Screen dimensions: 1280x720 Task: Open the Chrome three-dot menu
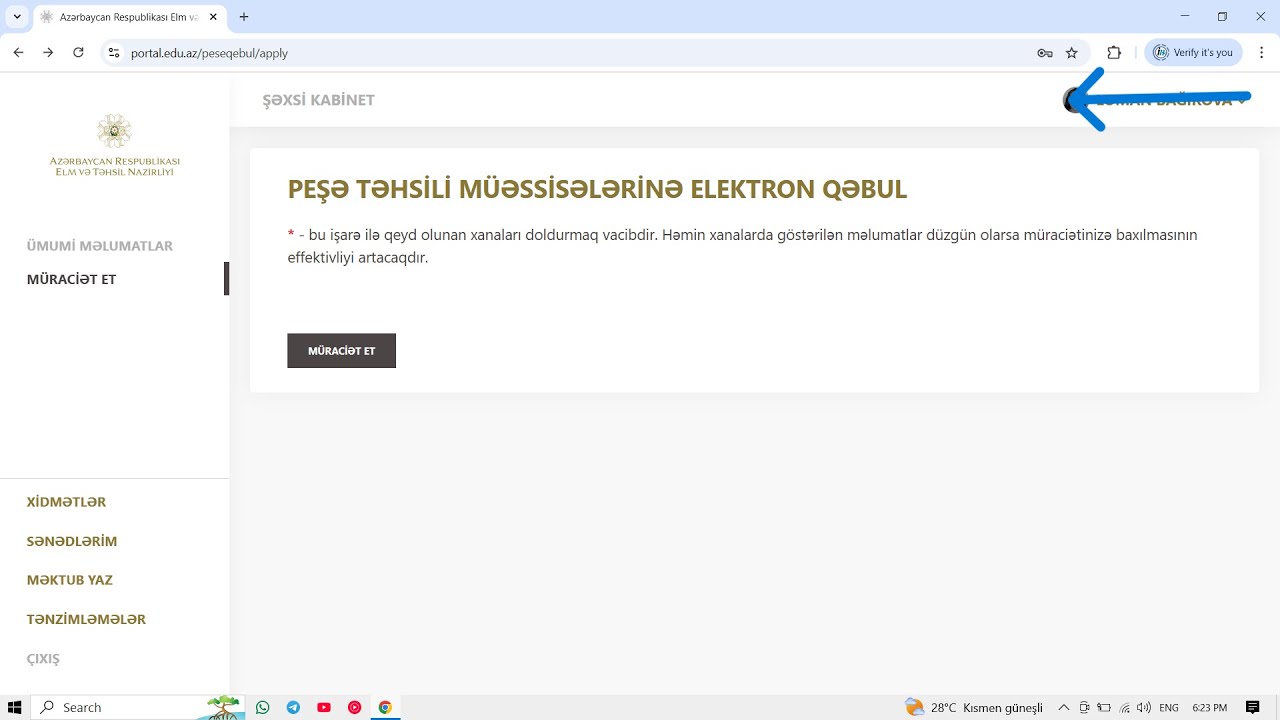[x=1260, y=53]
